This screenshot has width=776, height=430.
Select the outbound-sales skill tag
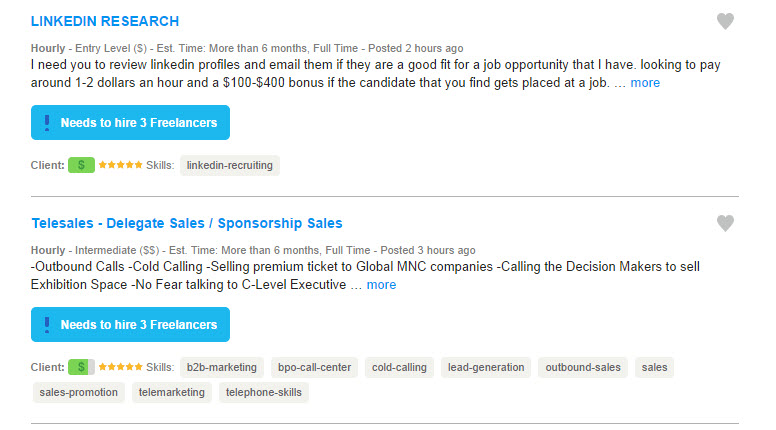tap(583, 367)
